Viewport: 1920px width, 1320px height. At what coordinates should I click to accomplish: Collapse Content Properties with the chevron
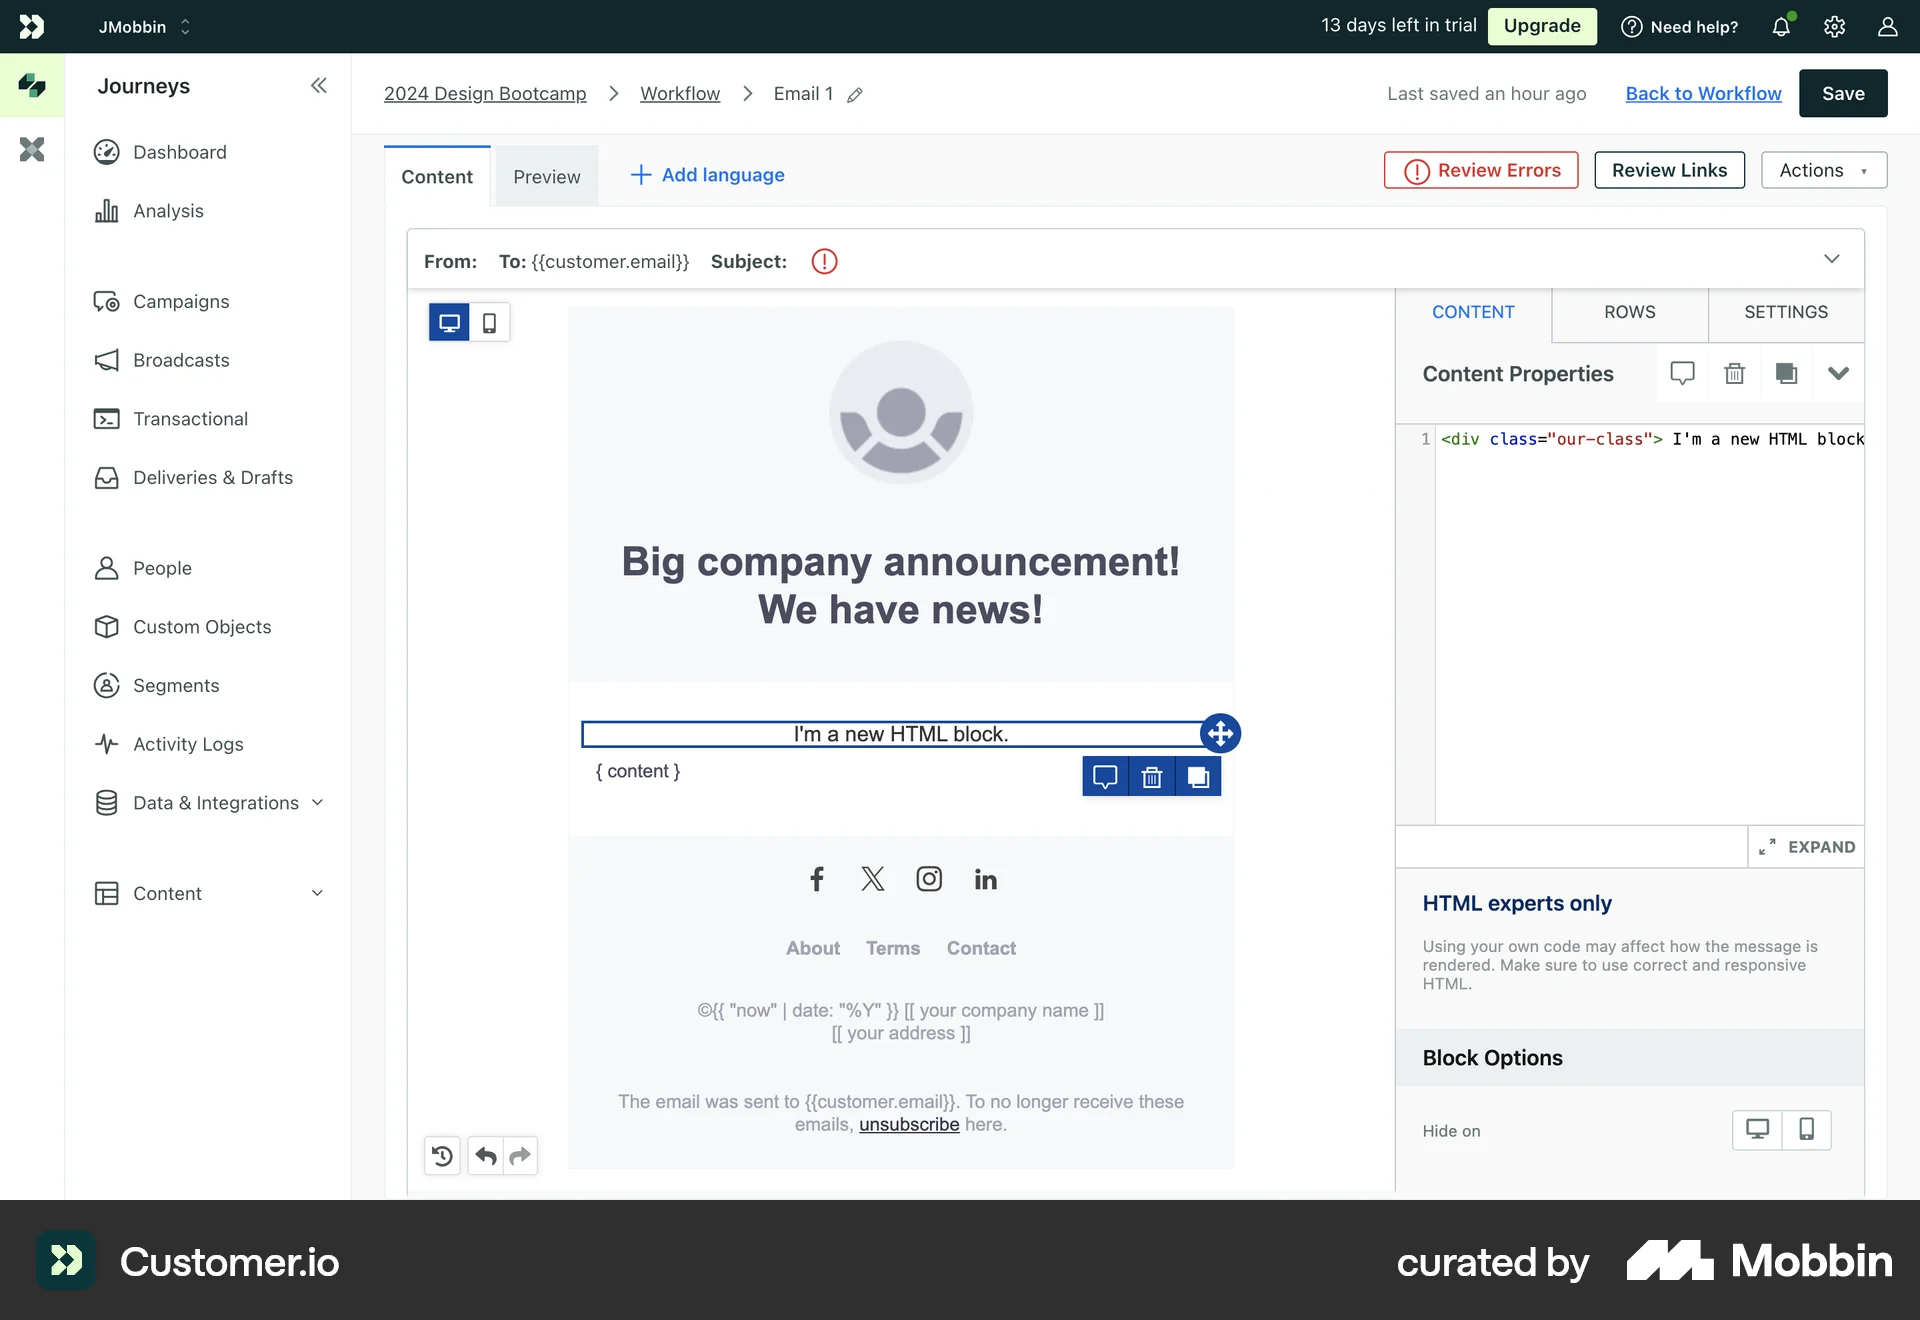click(x=1839, y=373)
